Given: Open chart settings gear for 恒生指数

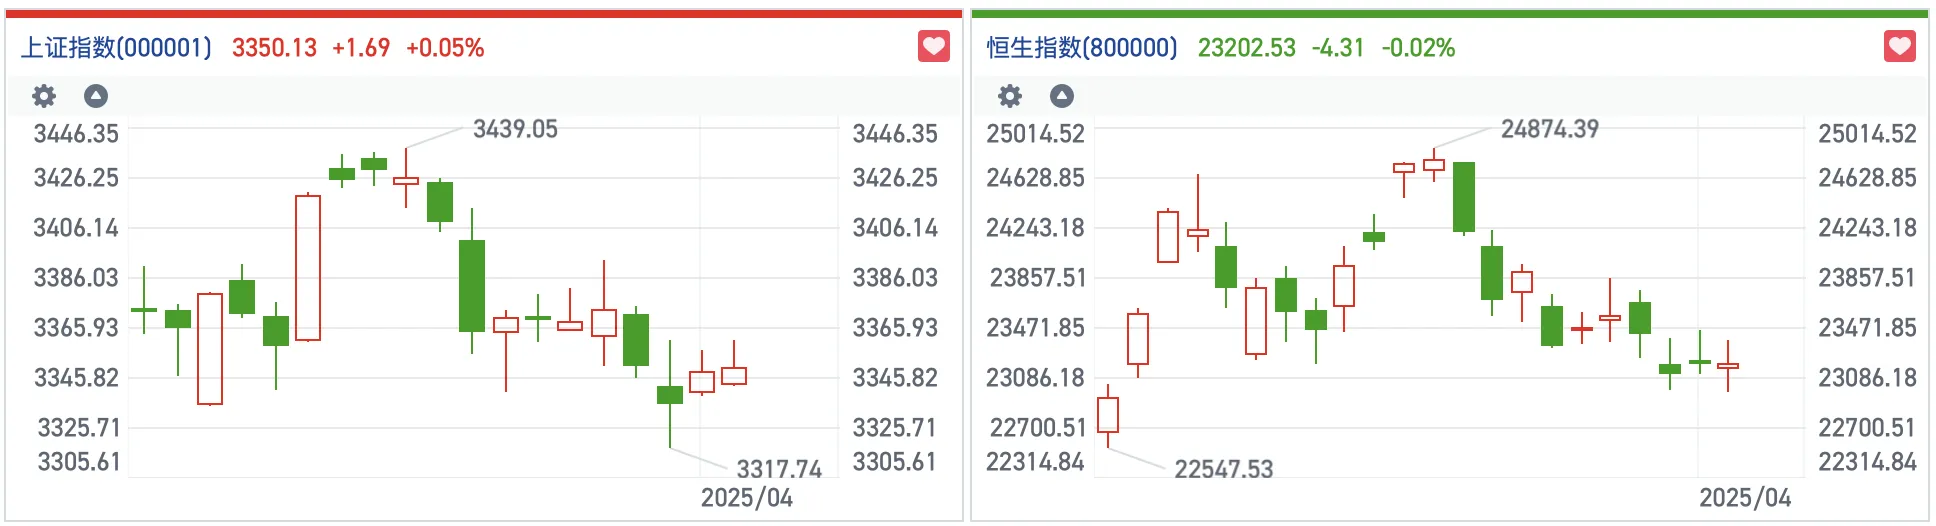Looking at the screenshot, I should (1010, 96).
